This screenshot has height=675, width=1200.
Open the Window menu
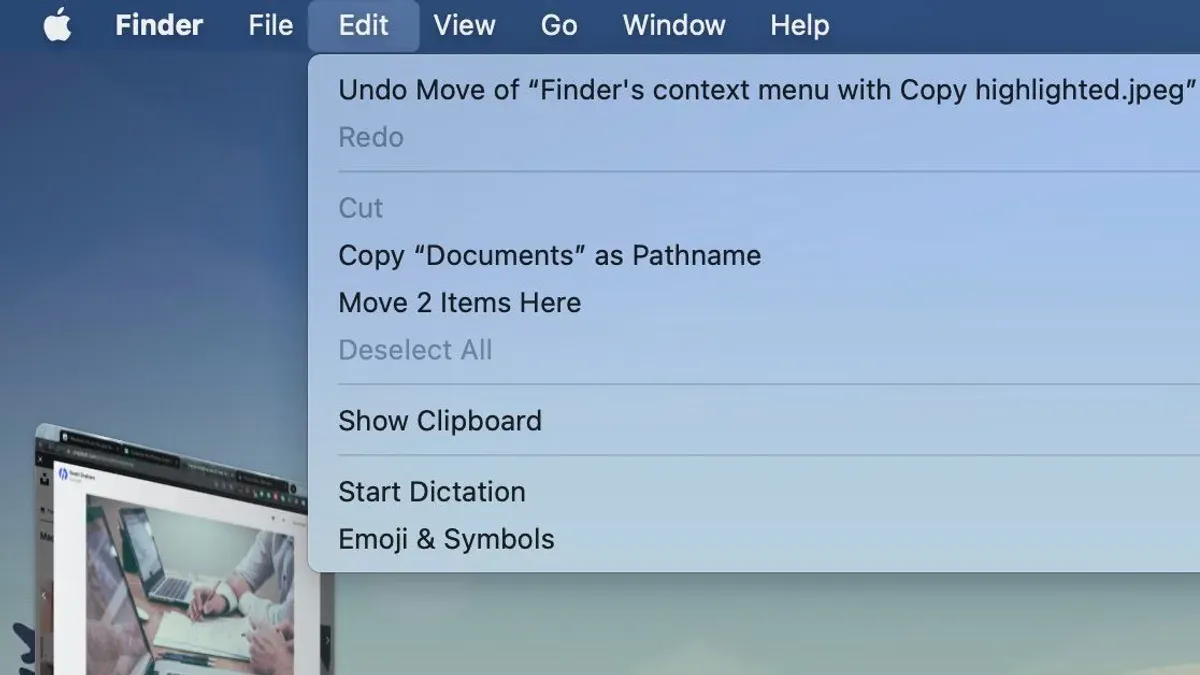[674, 25]
